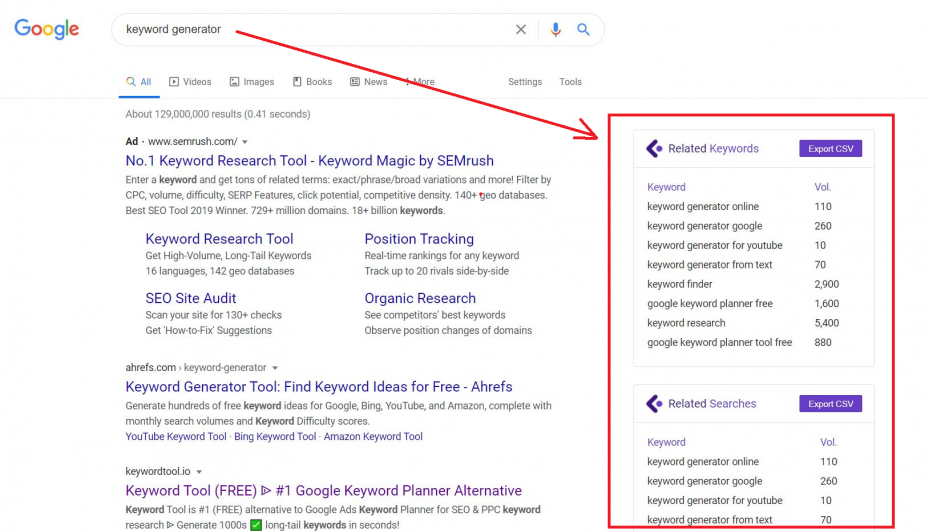Select 'keyword generator google' in Related Keywords
Viewport: 929px width, 532px height.
[x=704, y=226]
